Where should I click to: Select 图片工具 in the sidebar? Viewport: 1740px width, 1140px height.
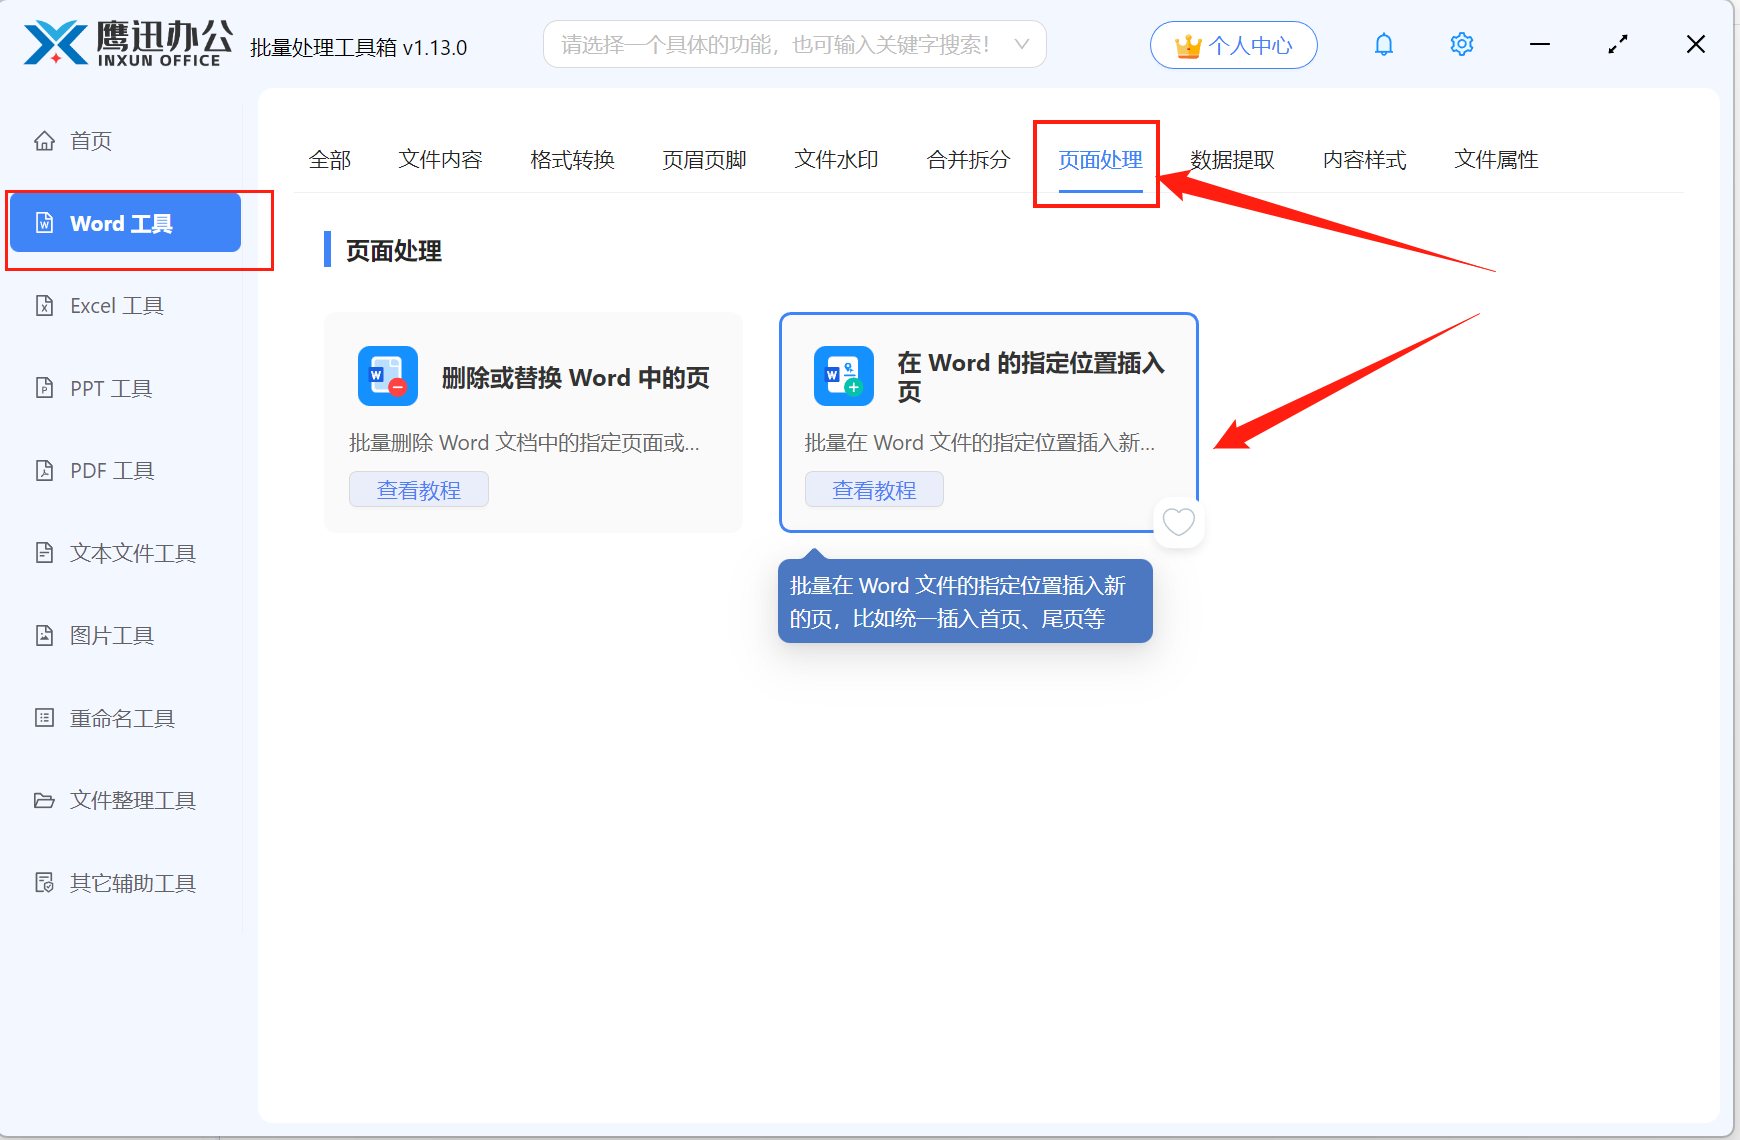pyautogui.click(x=111, y=635)
